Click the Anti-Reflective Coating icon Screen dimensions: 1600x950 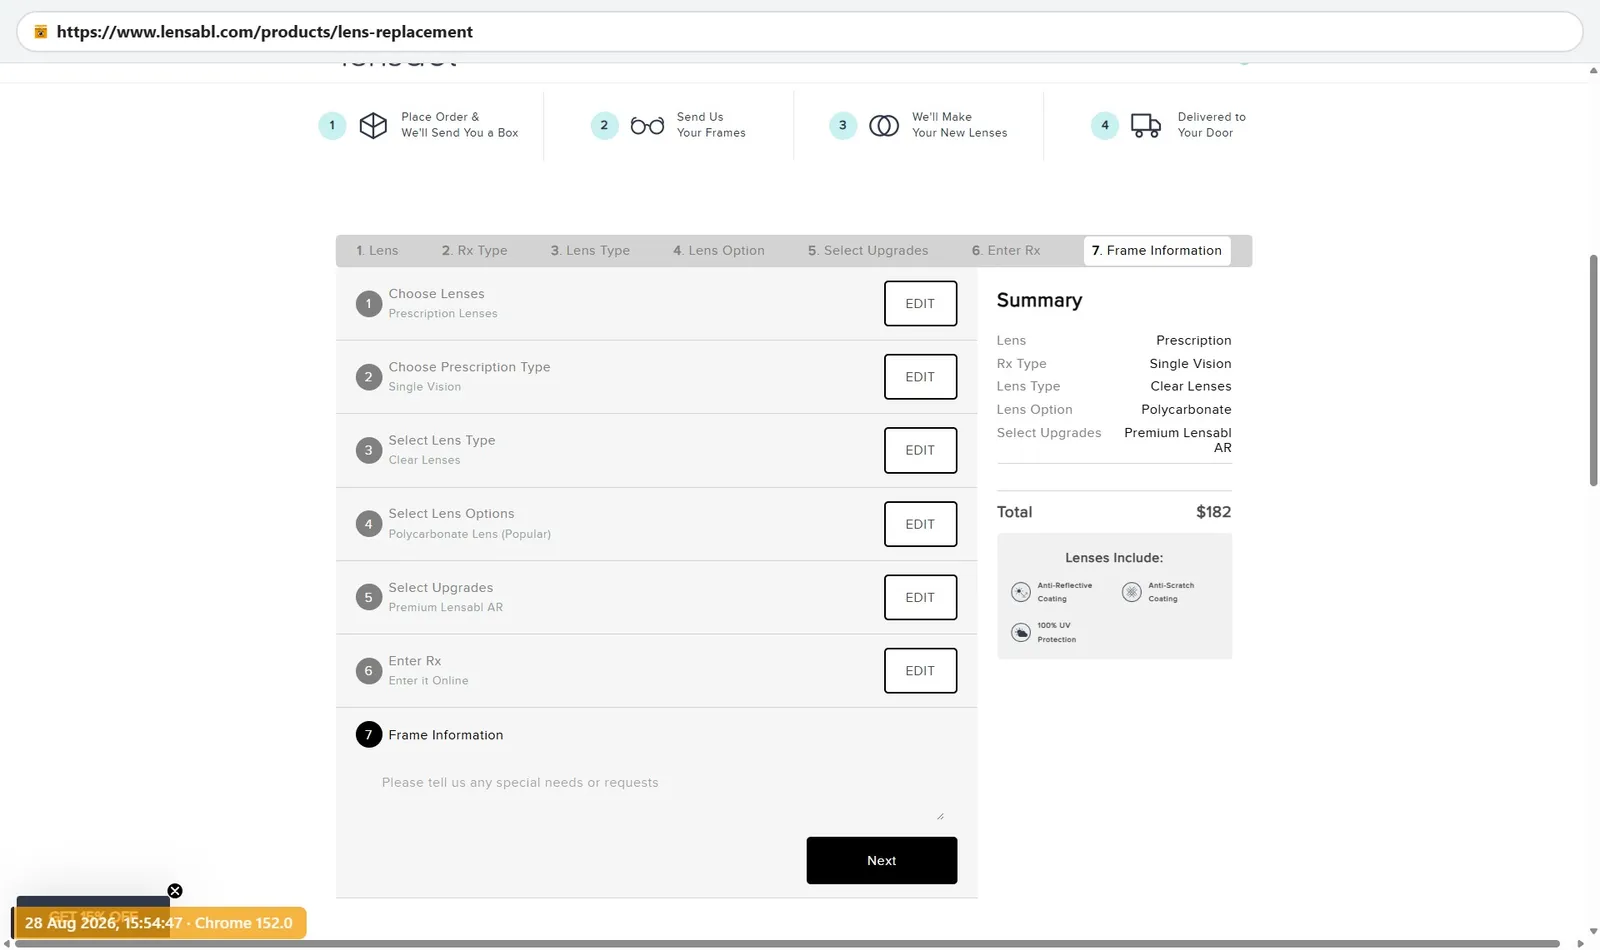tap(1020, 592)
